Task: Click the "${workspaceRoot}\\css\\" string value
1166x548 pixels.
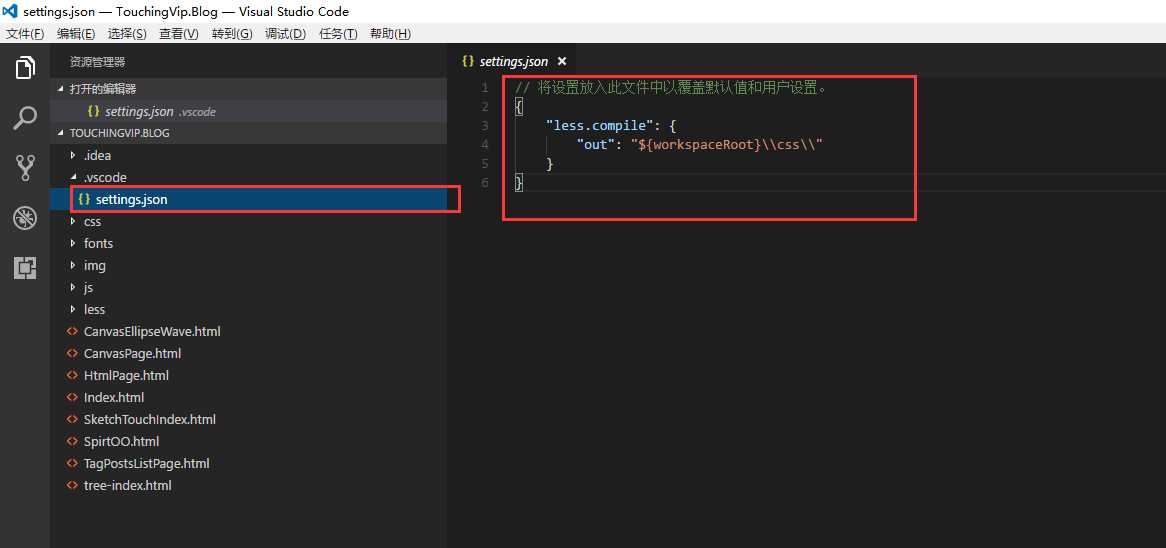Action: [x=727, y=145]
